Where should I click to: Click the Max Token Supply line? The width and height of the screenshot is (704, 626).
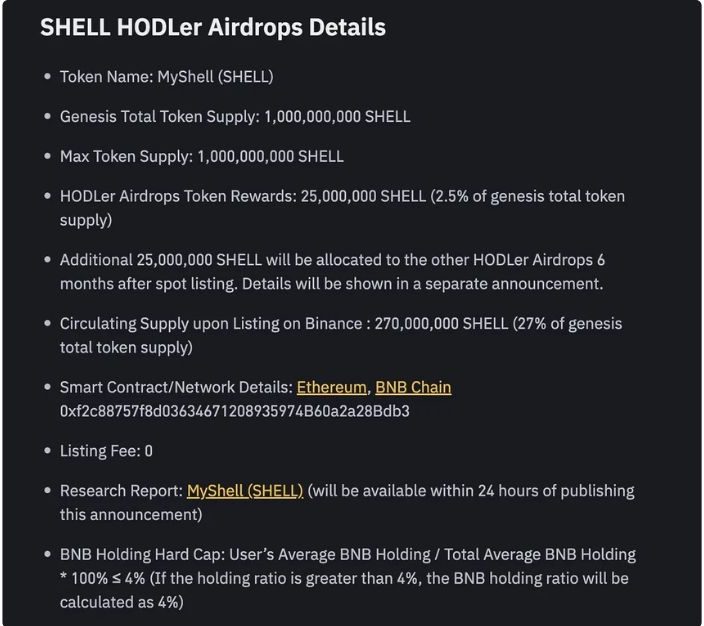(201, 157)
